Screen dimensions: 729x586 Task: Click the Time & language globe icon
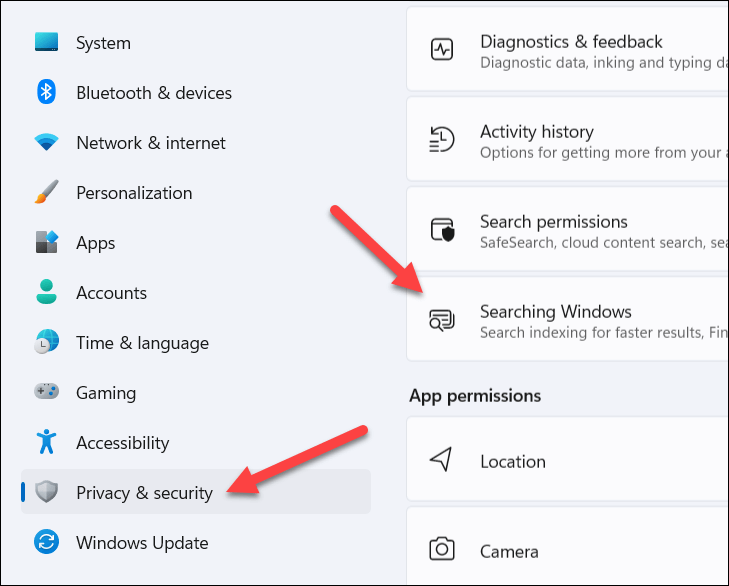(47, 342)
